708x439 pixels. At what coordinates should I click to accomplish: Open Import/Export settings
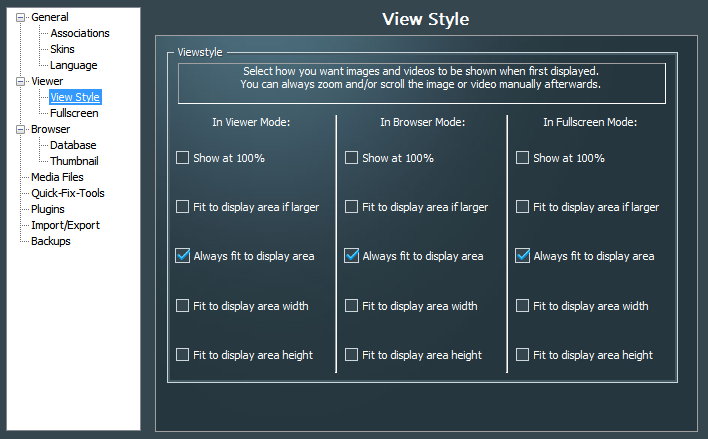tap(65, 225)
